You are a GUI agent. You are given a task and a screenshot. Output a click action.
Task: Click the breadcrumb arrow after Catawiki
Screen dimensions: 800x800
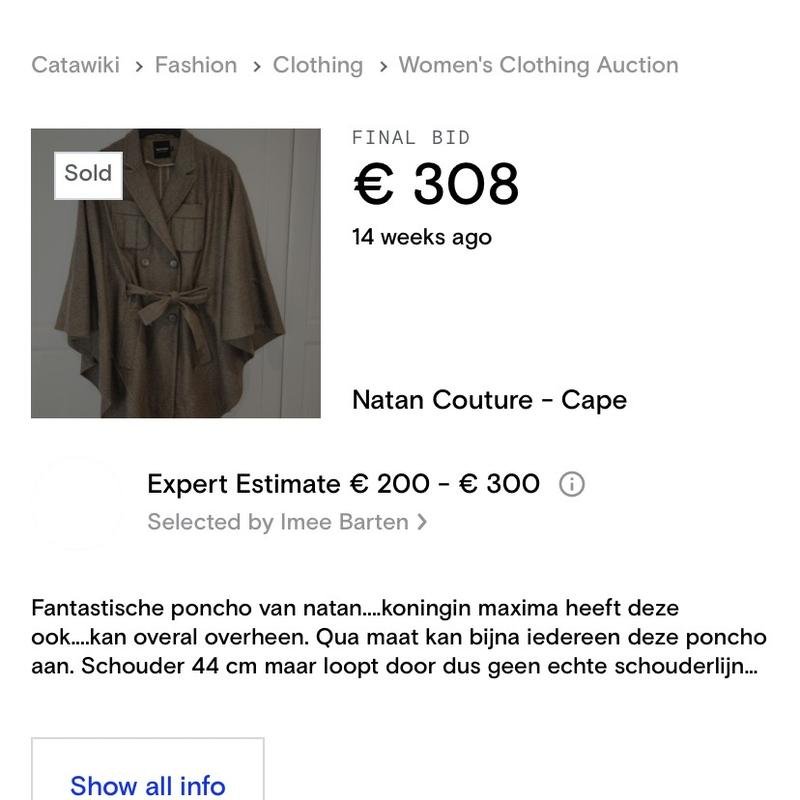pyautogui.click(x=138, y=66)
